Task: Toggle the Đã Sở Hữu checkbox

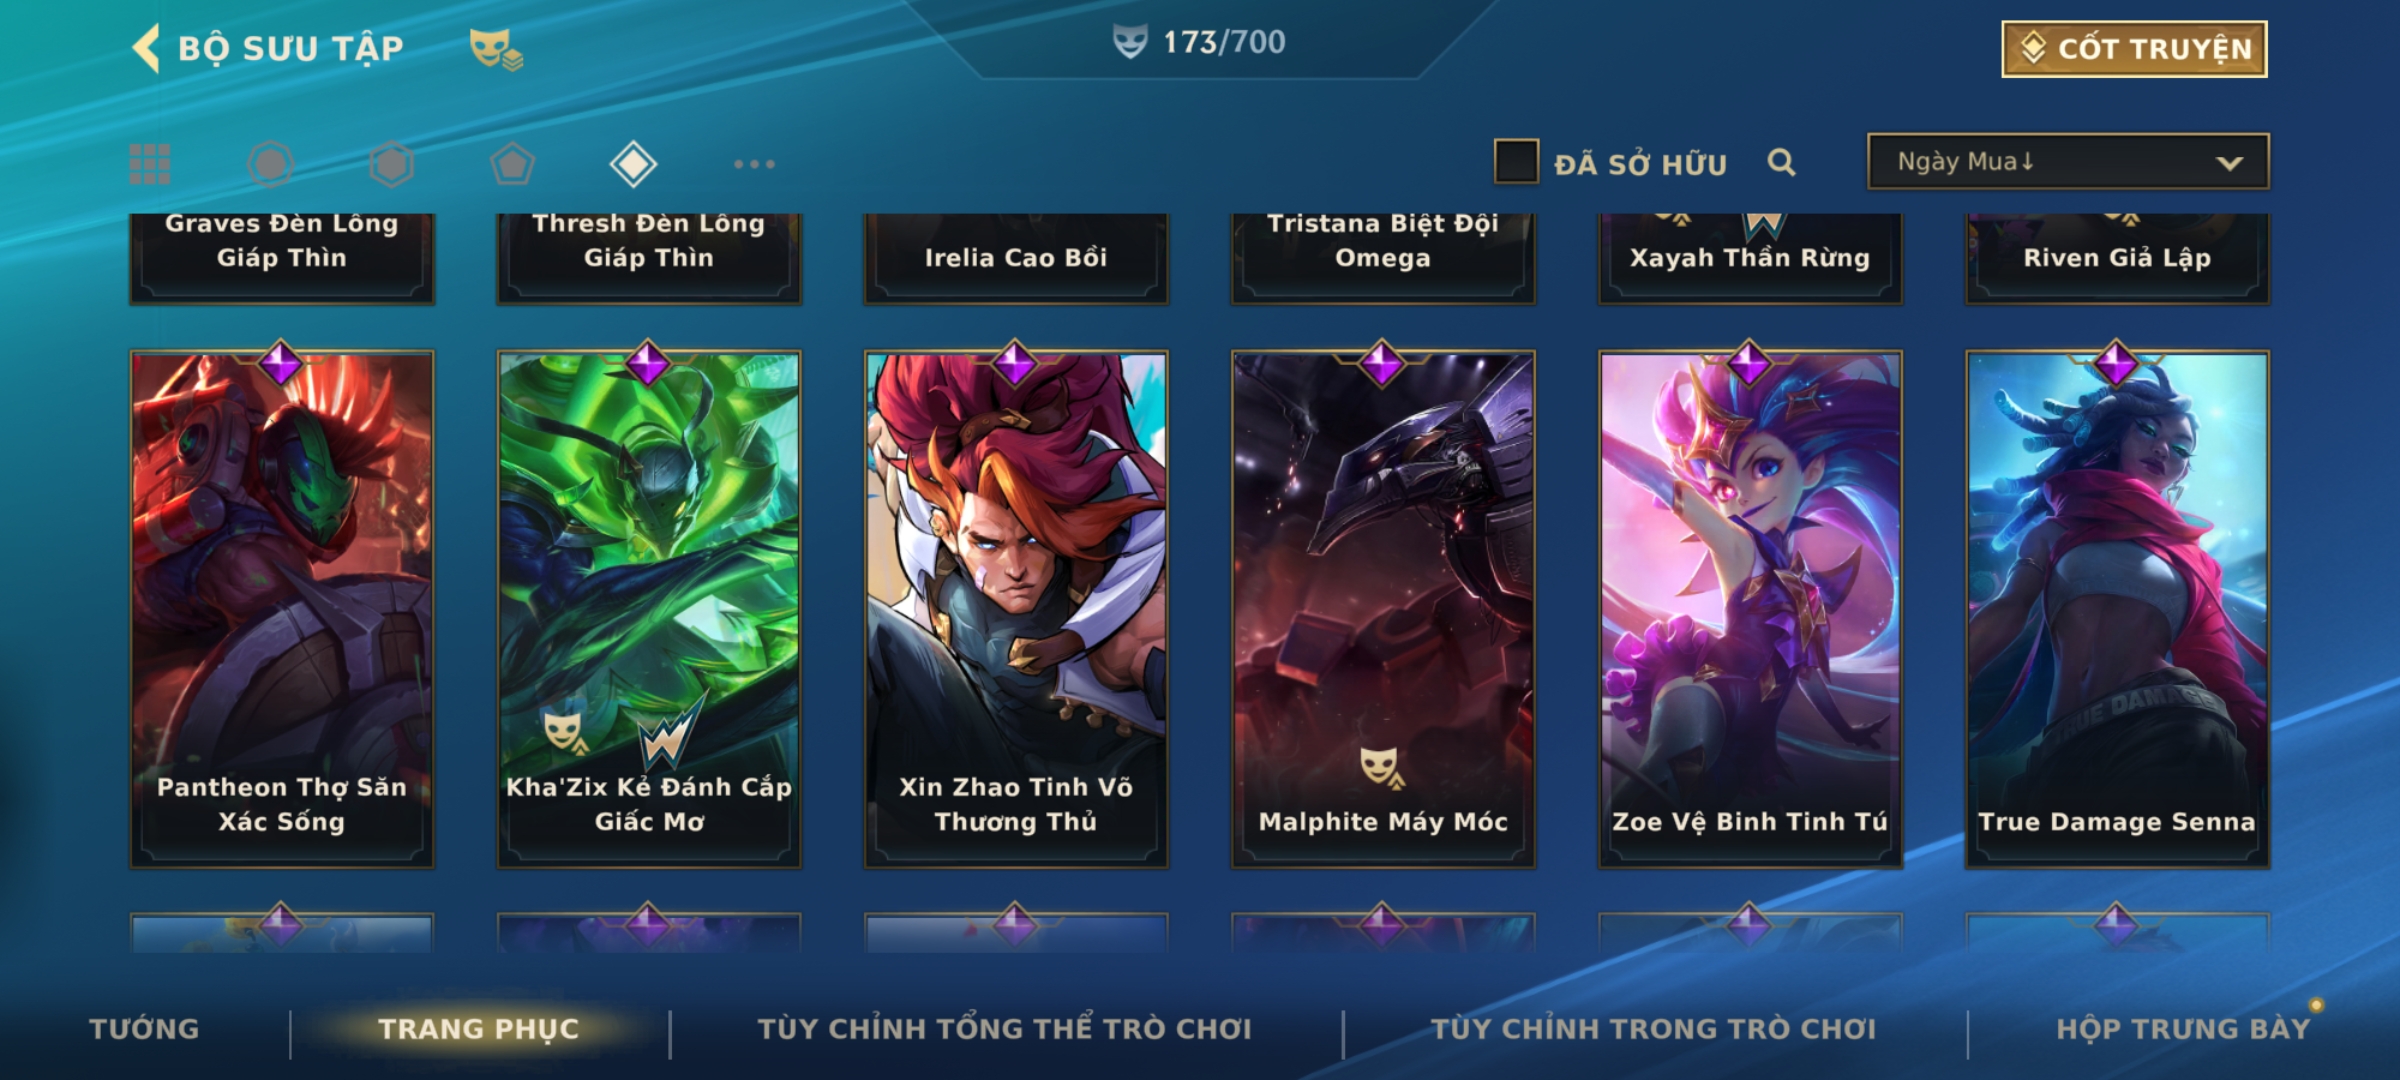Action: pos(1516,162)
